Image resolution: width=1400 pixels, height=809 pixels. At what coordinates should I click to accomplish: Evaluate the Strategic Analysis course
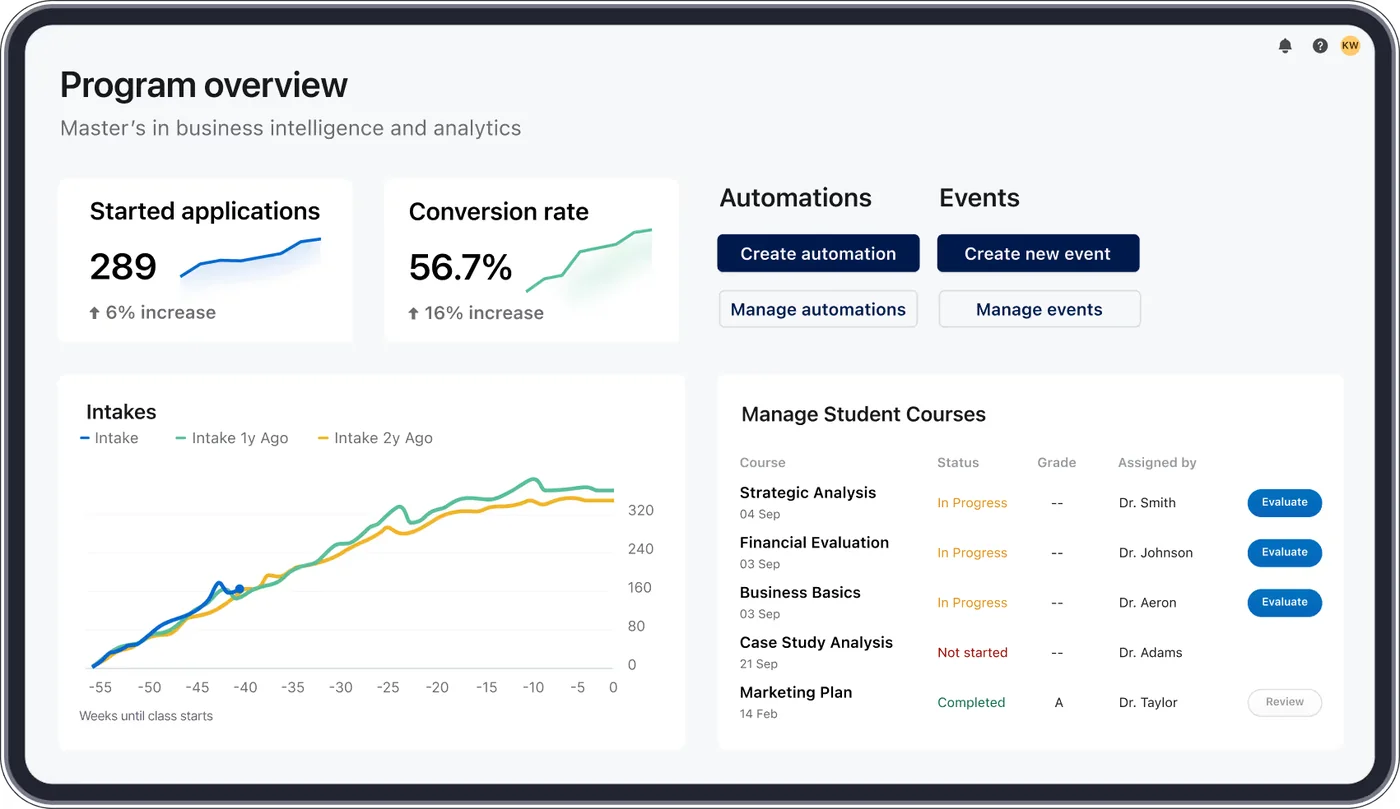[1284, 502]
